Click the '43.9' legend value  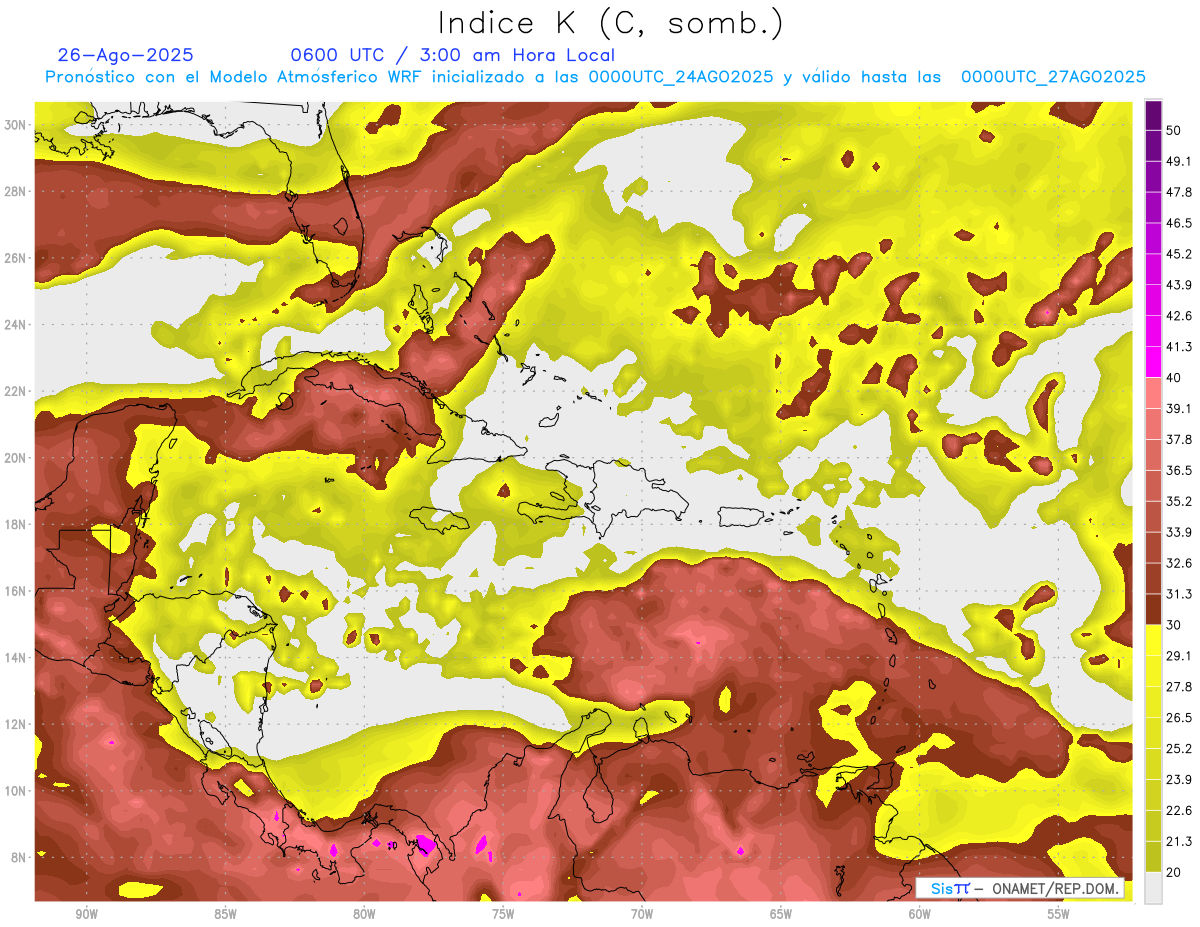1179,285
